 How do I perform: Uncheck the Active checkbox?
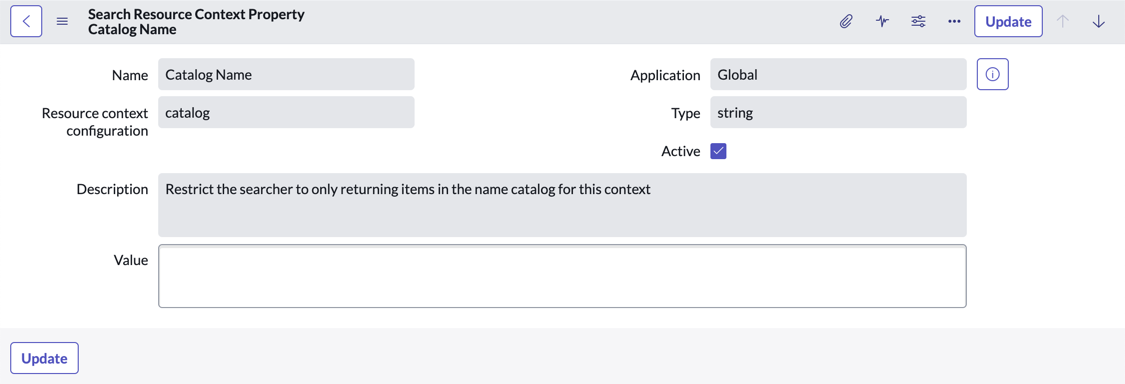(718, 151)
